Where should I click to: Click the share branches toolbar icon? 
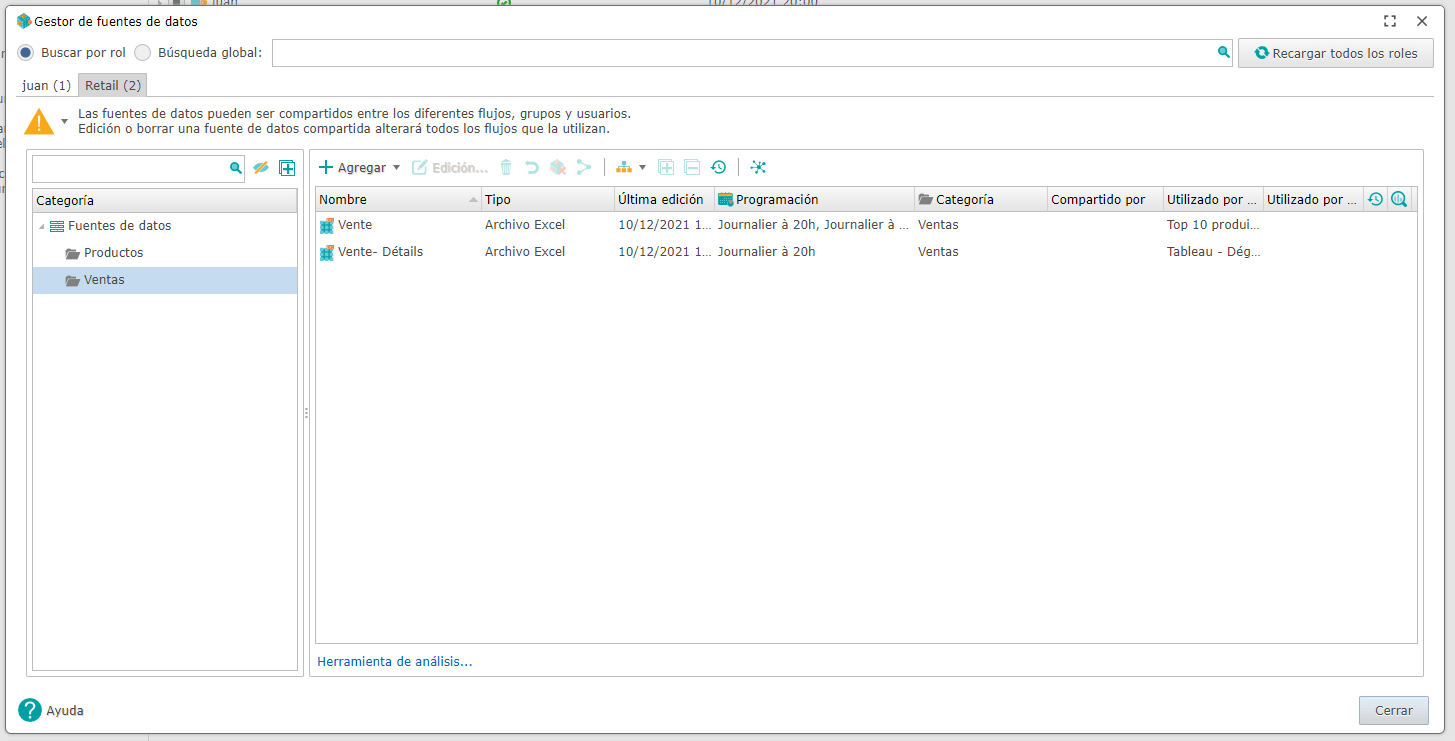point(584,168)
